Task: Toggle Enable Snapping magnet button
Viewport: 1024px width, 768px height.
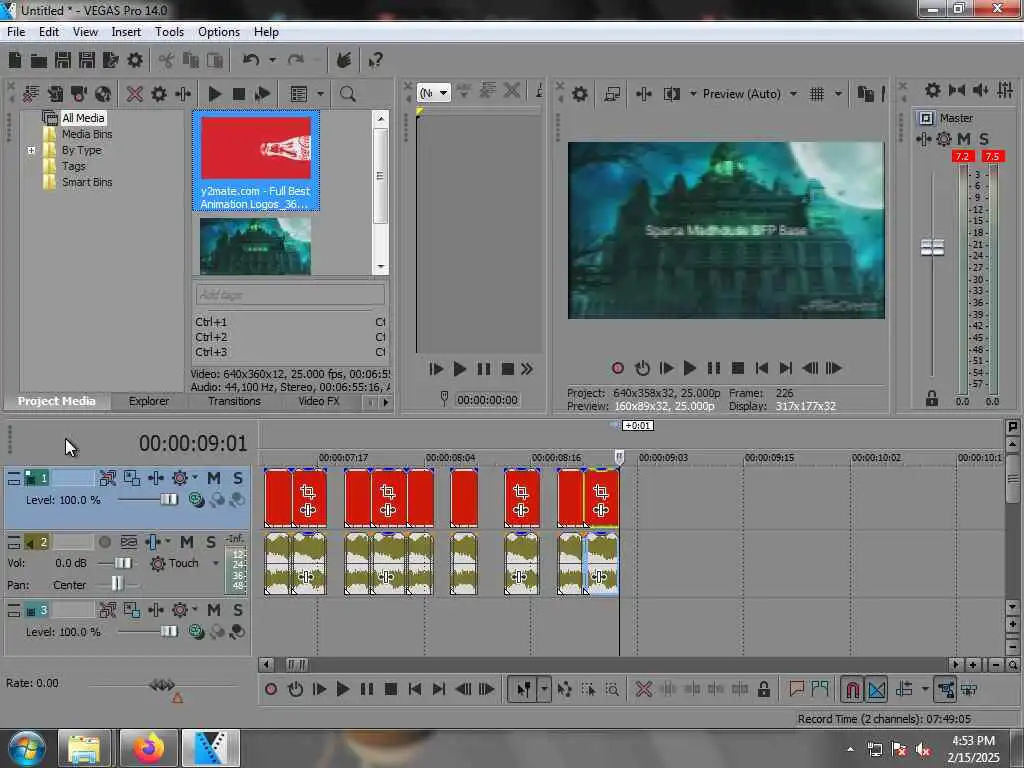Action: coord(852,689)
